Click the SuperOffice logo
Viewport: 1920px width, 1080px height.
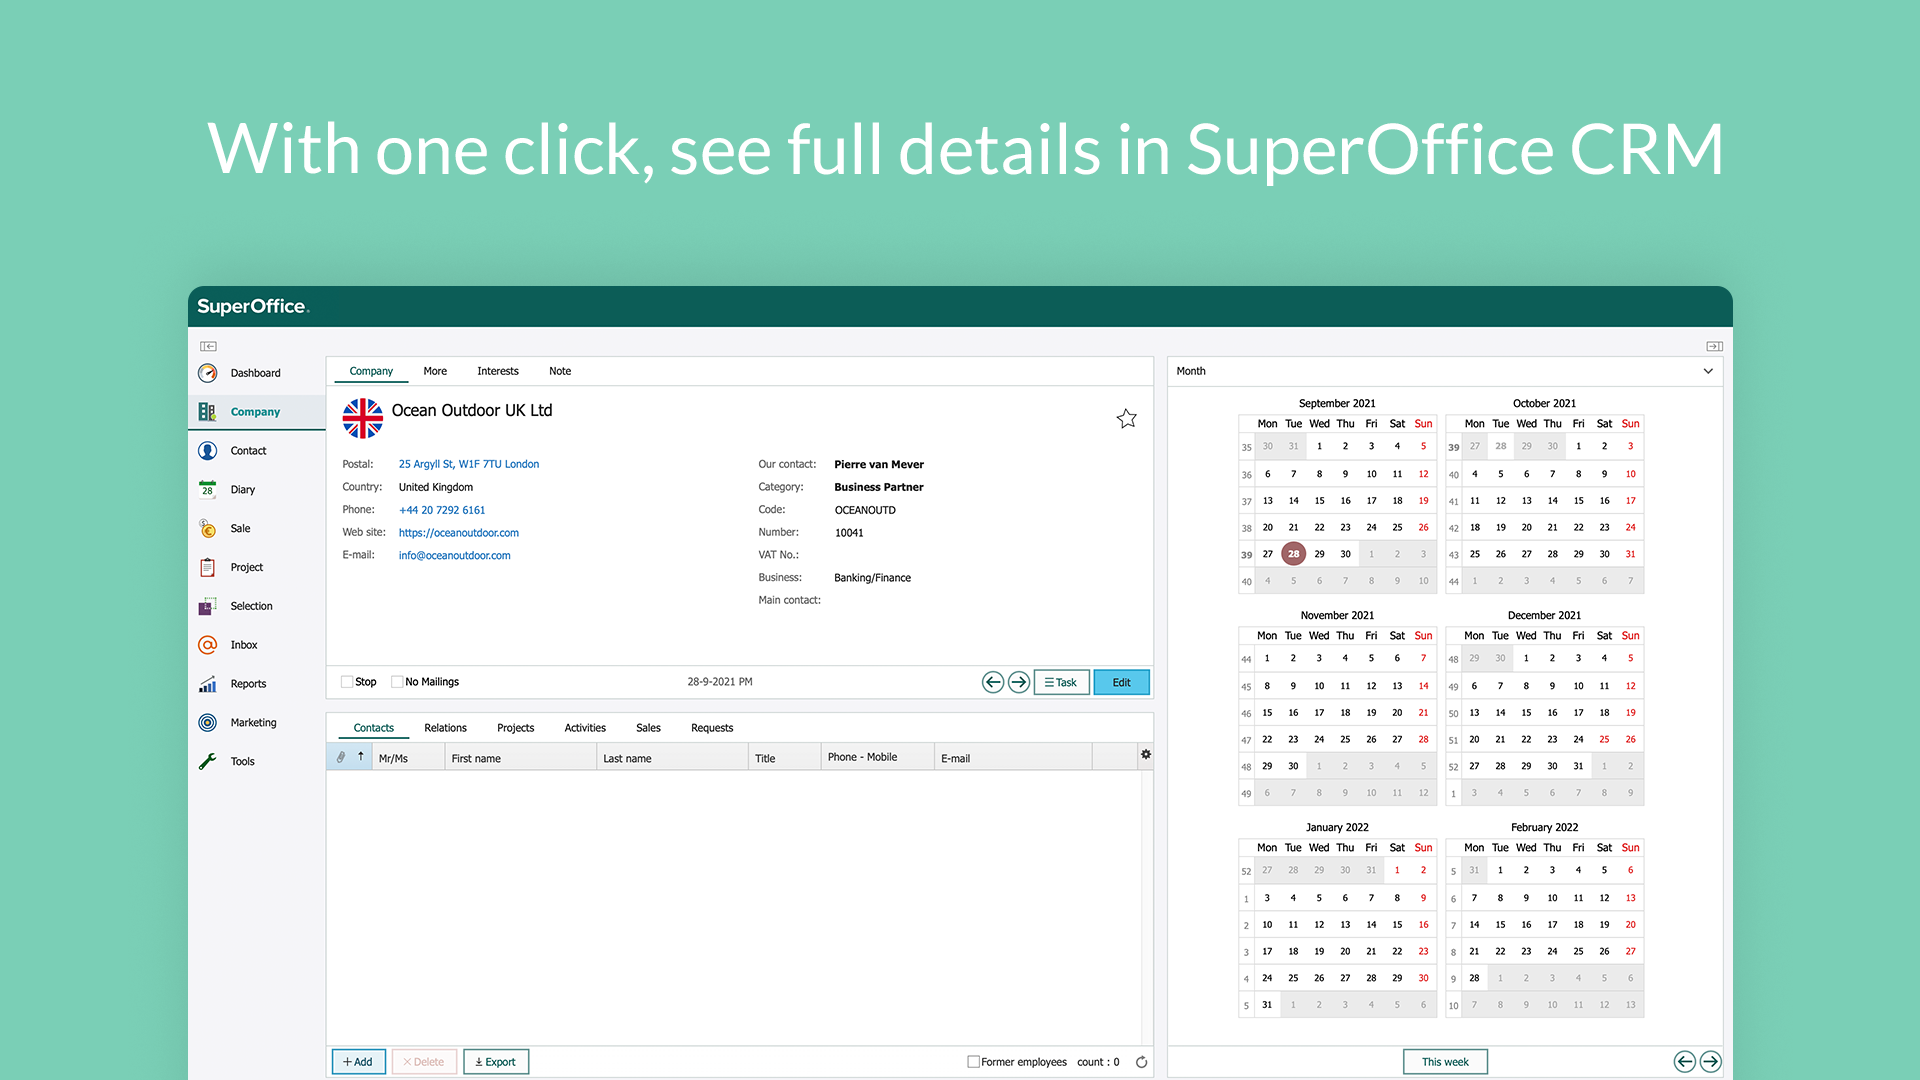pos(253,306)
